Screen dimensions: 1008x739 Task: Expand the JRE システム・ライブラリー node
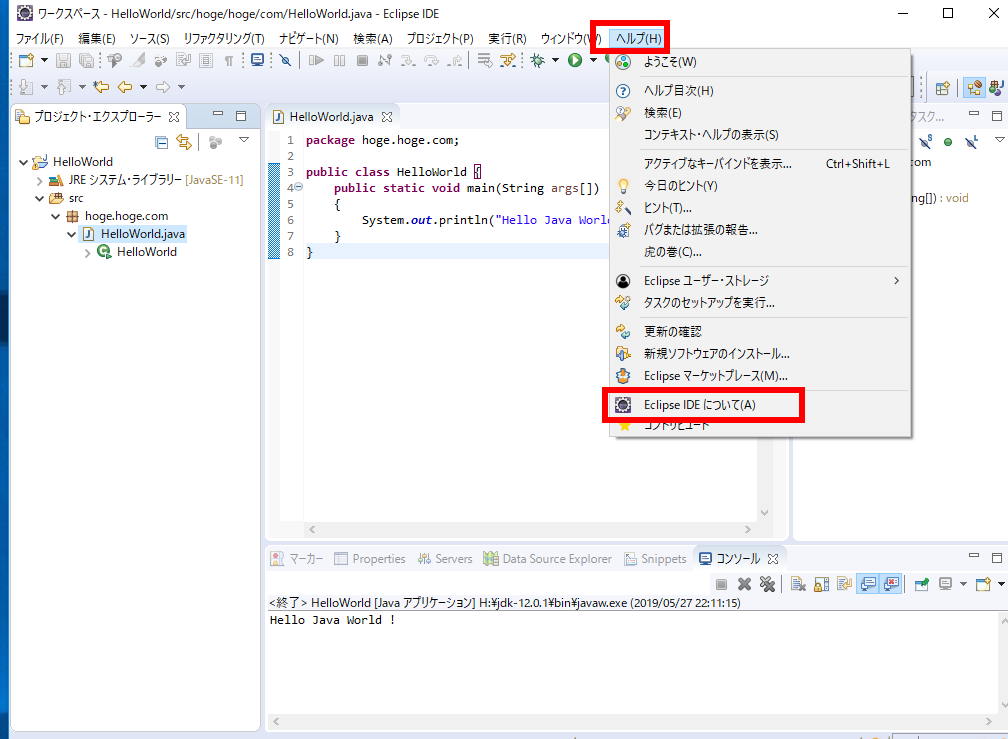tap(40, 181)
